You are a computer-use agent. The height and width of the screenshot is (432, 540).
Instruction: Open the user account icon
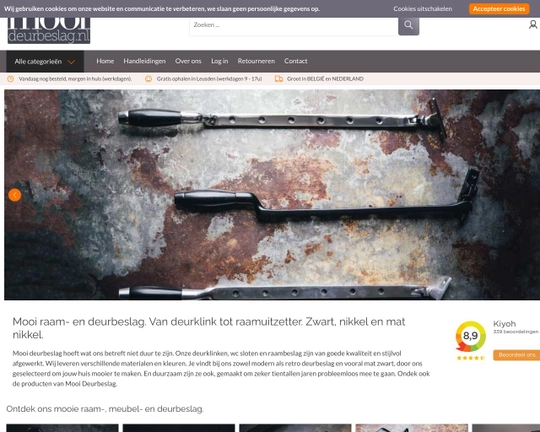click(x=533, y=25)
